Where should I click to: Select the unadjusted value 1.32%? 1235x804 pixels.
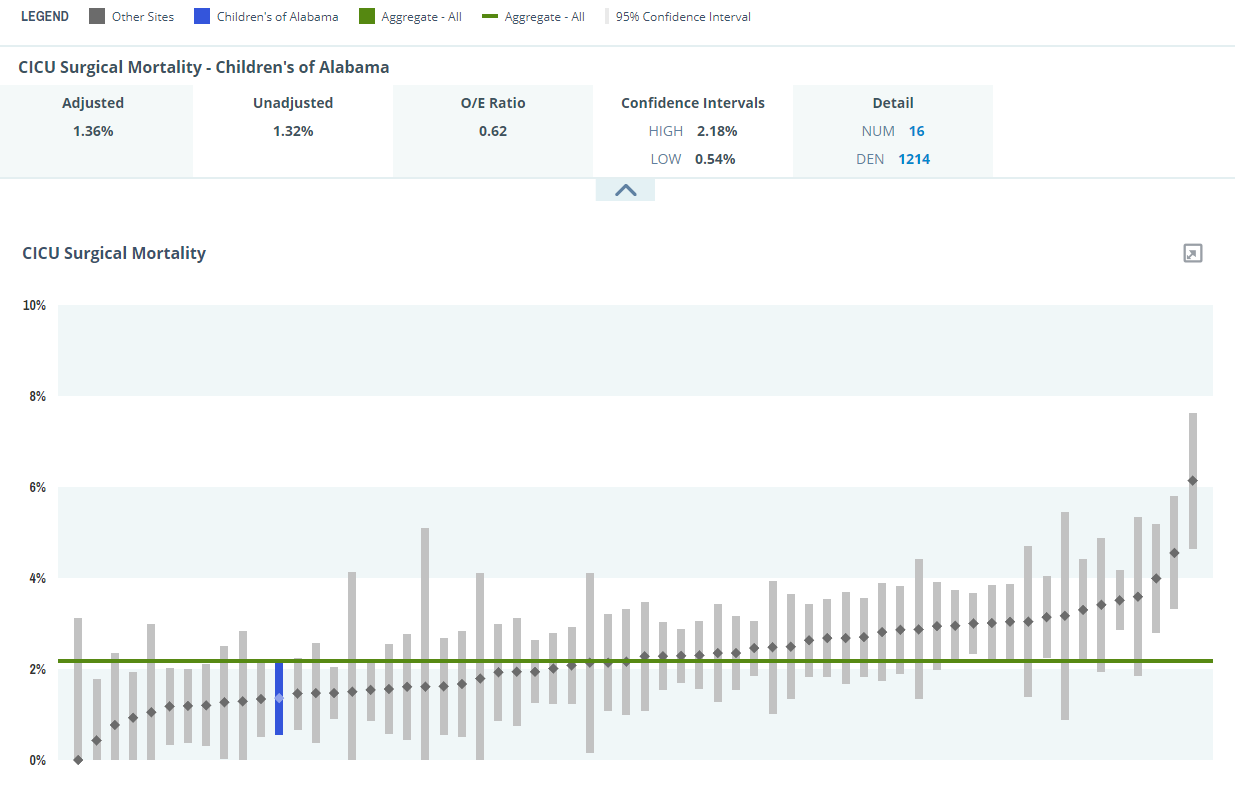pos(293,131)
